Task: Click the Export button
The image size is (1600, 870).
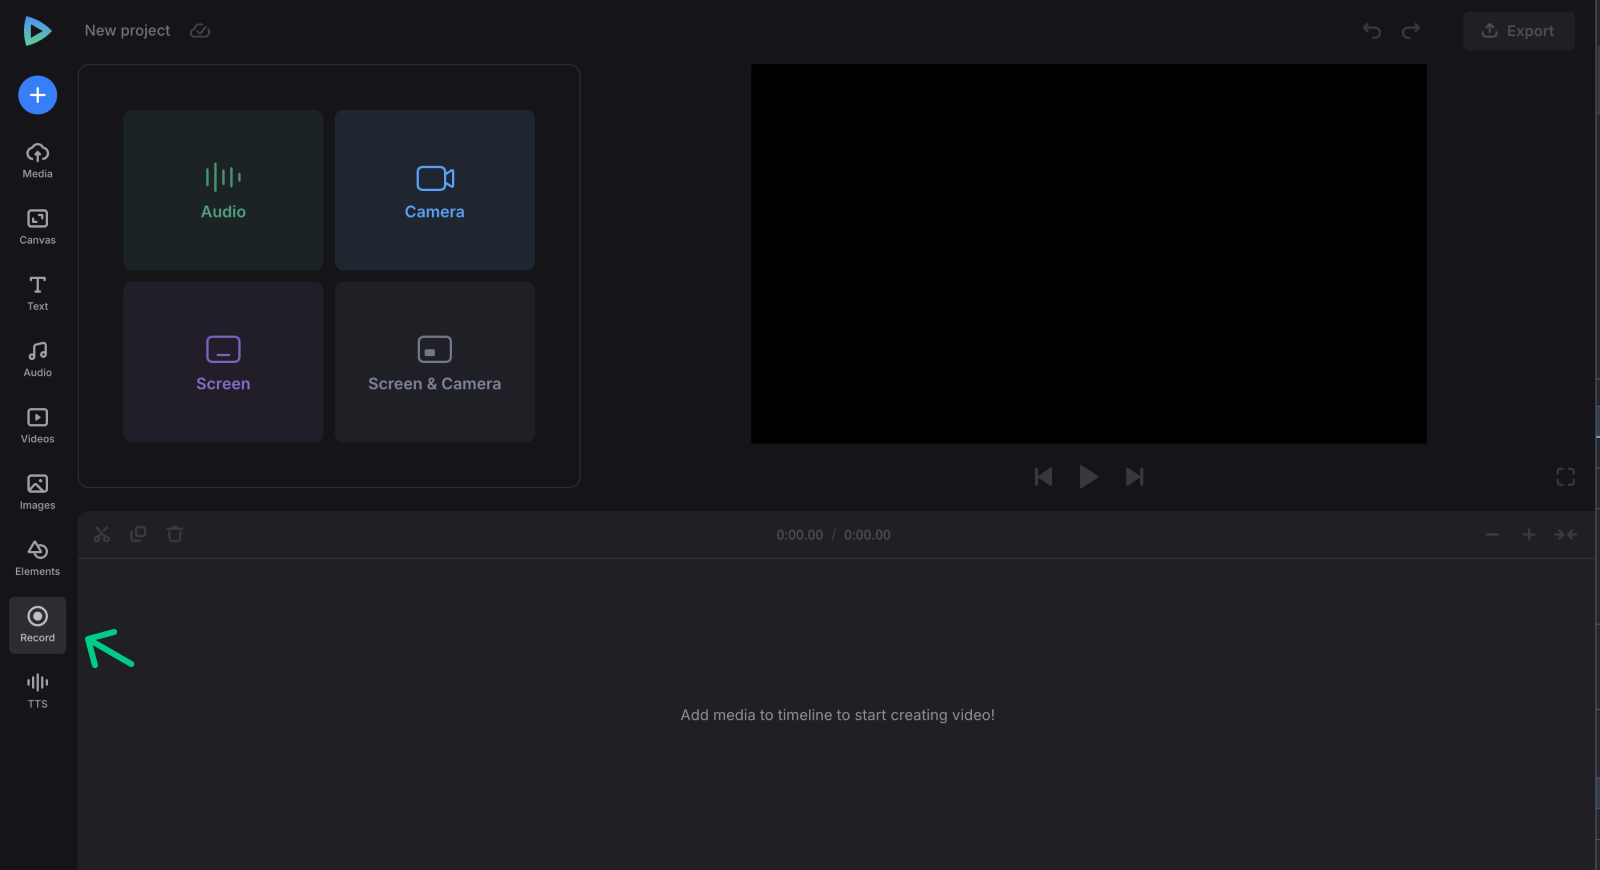Action: tap(1518, 31)
